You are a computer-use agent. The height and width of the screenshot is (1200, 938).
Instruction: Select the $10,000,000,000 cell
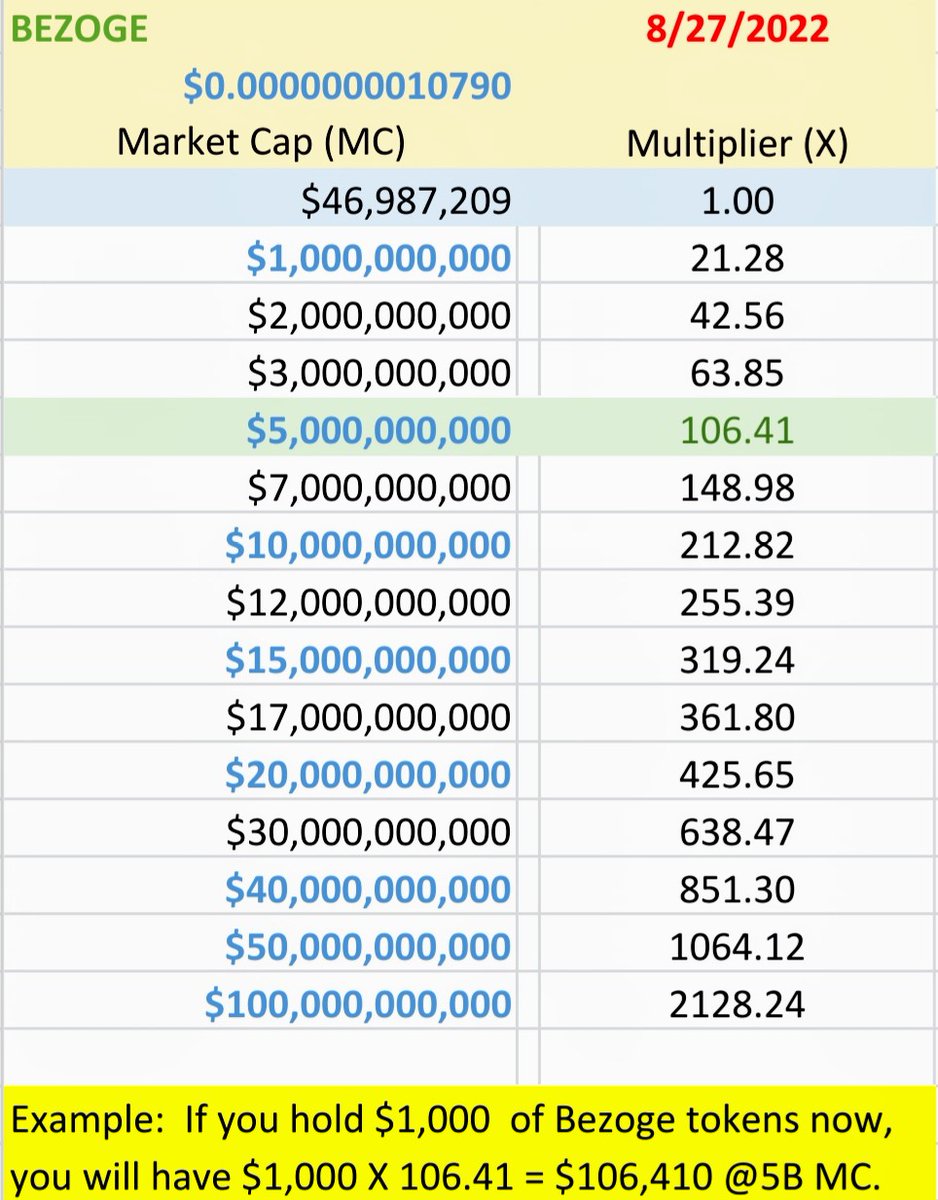[x=368, y=546]
